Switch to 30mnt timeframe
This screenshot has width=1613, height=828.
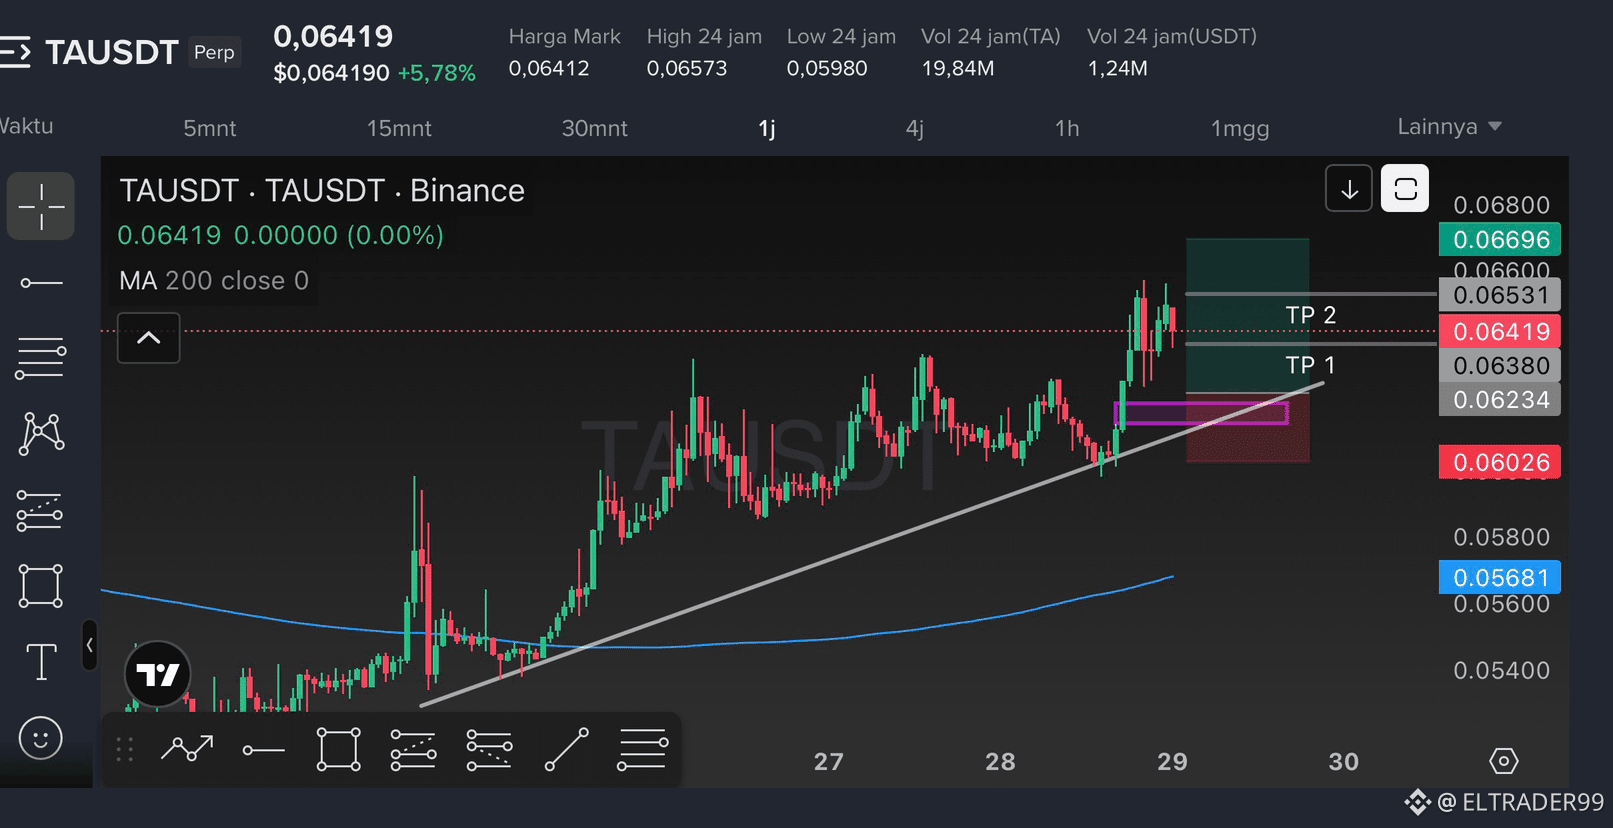(x=595, y=128)
